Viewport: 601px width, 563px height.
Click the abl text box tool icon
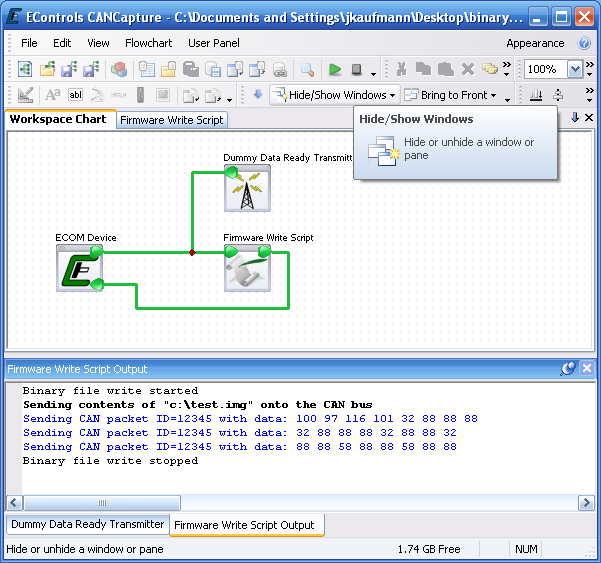pos(75,95)
